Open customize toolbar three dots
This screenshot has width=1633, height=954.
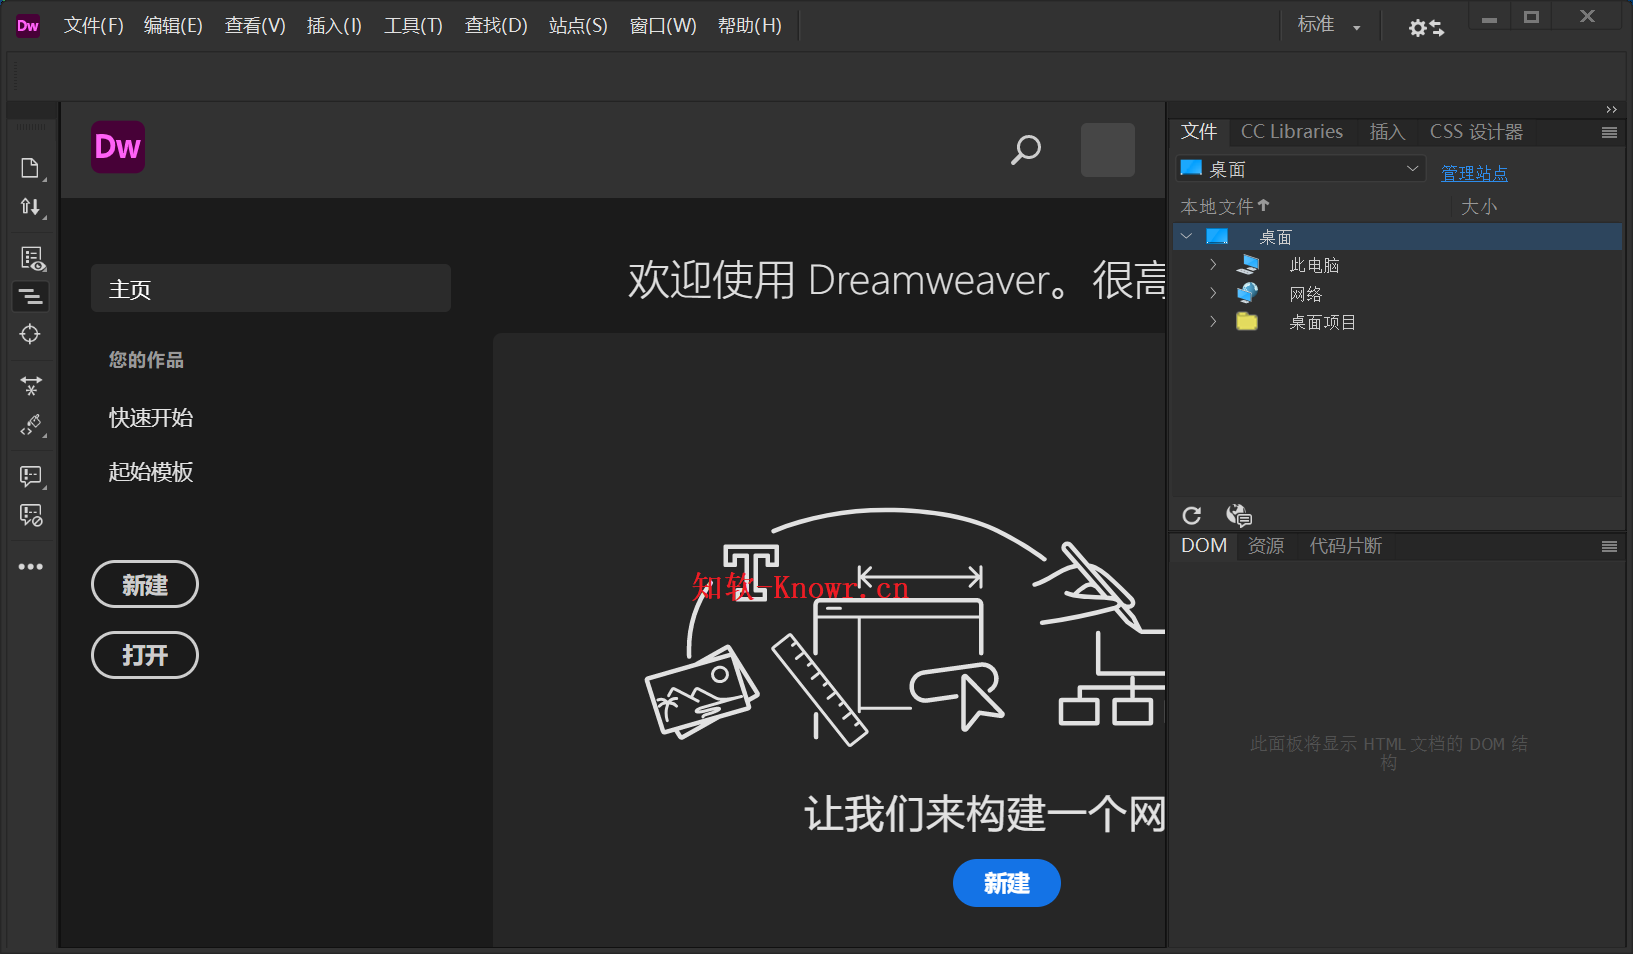point(31,567)
